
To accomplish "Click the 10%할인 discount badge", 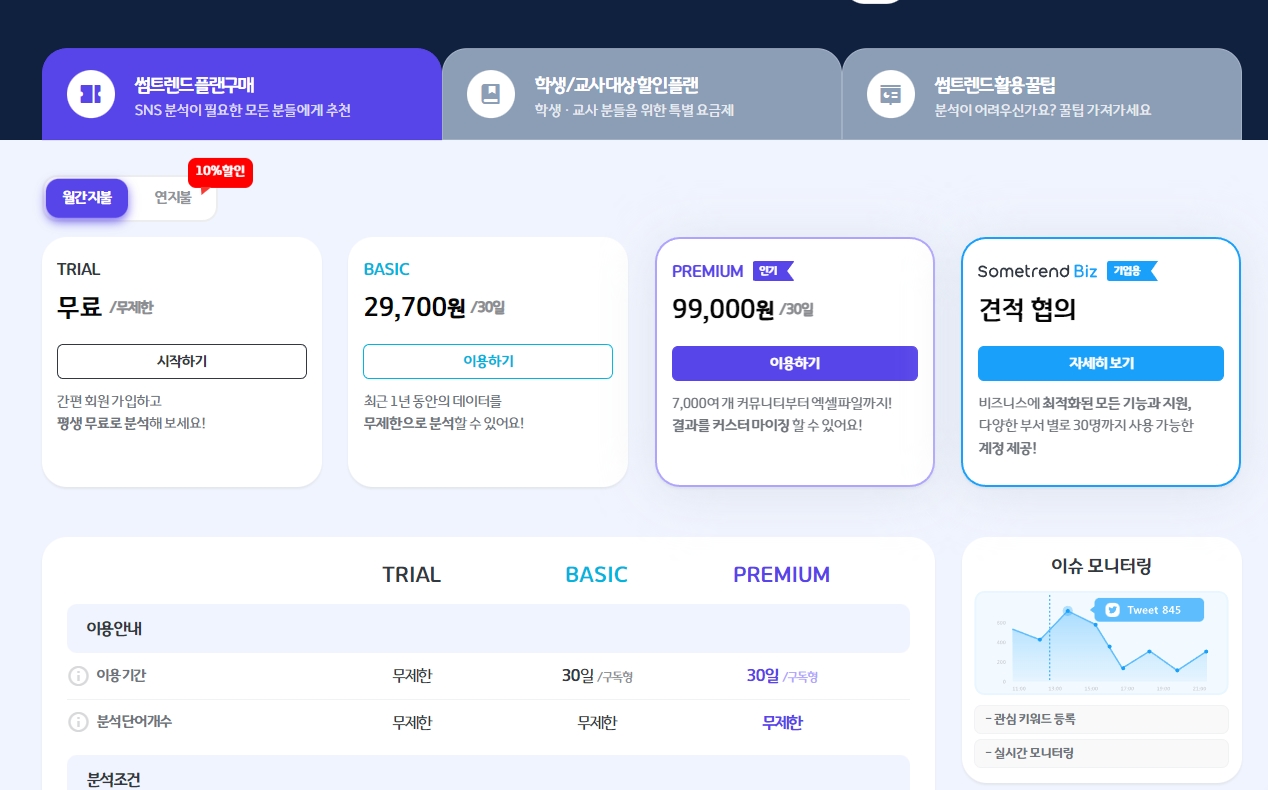I will tap(220, 171).
